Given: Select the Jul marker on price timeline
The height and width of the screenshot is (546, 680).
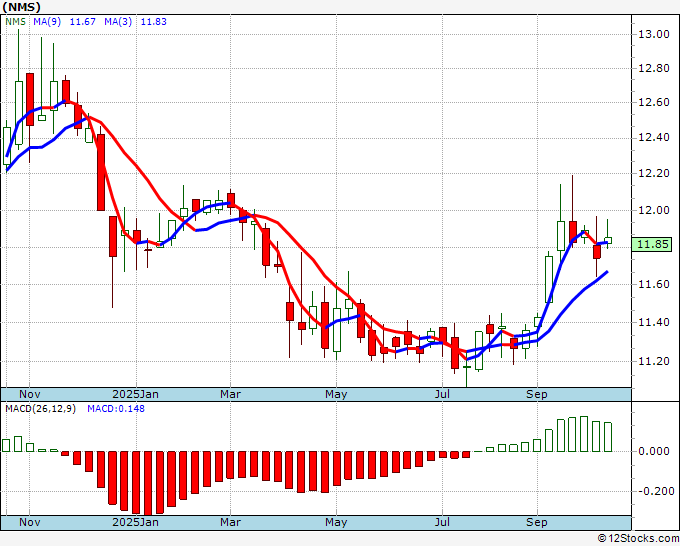Looking at the screenshot, I should coord(442,394).
